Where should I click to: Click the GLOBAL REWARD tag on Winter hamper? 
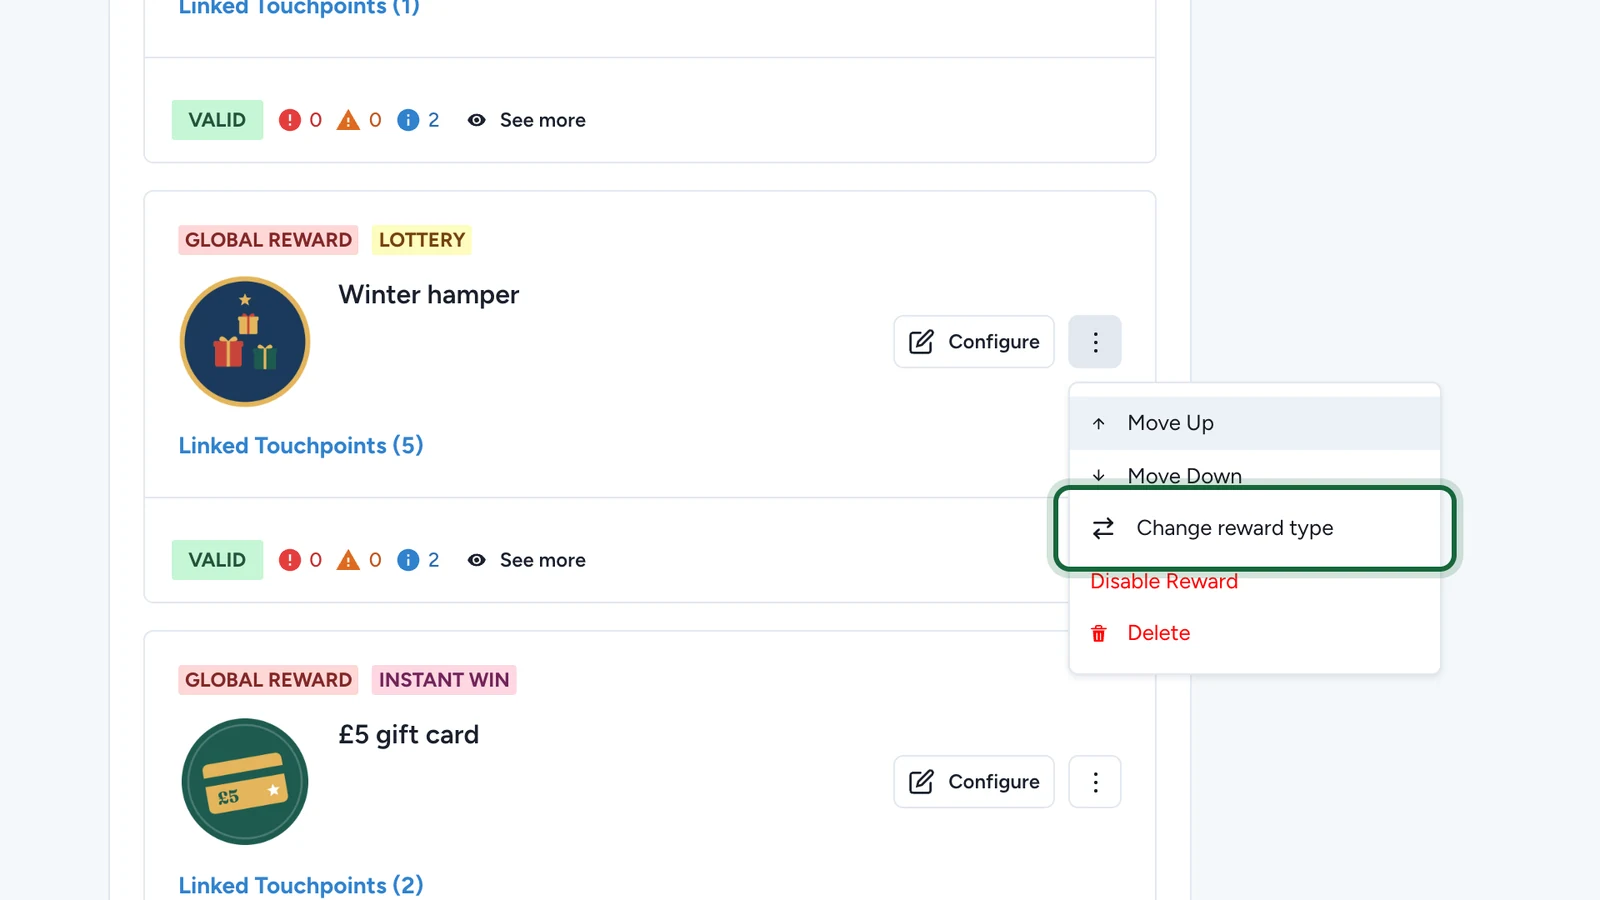pos(268,240)
